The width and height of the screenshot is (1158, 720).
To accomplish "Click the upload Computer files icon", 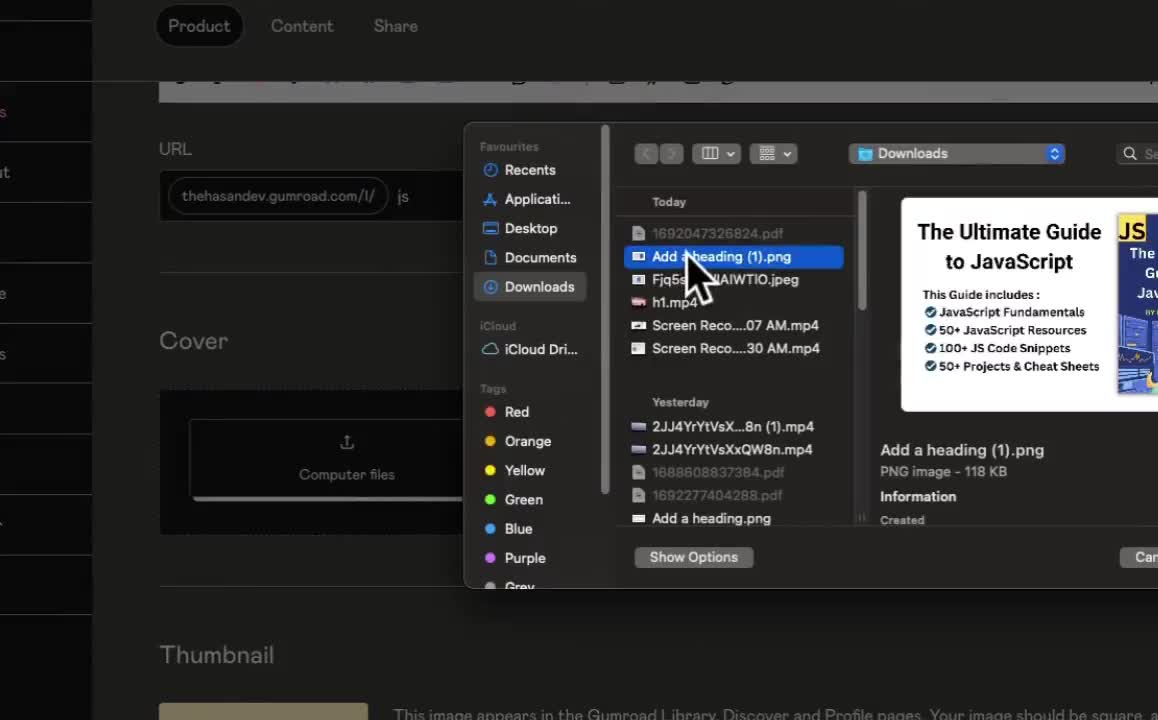I will (347, 442).
